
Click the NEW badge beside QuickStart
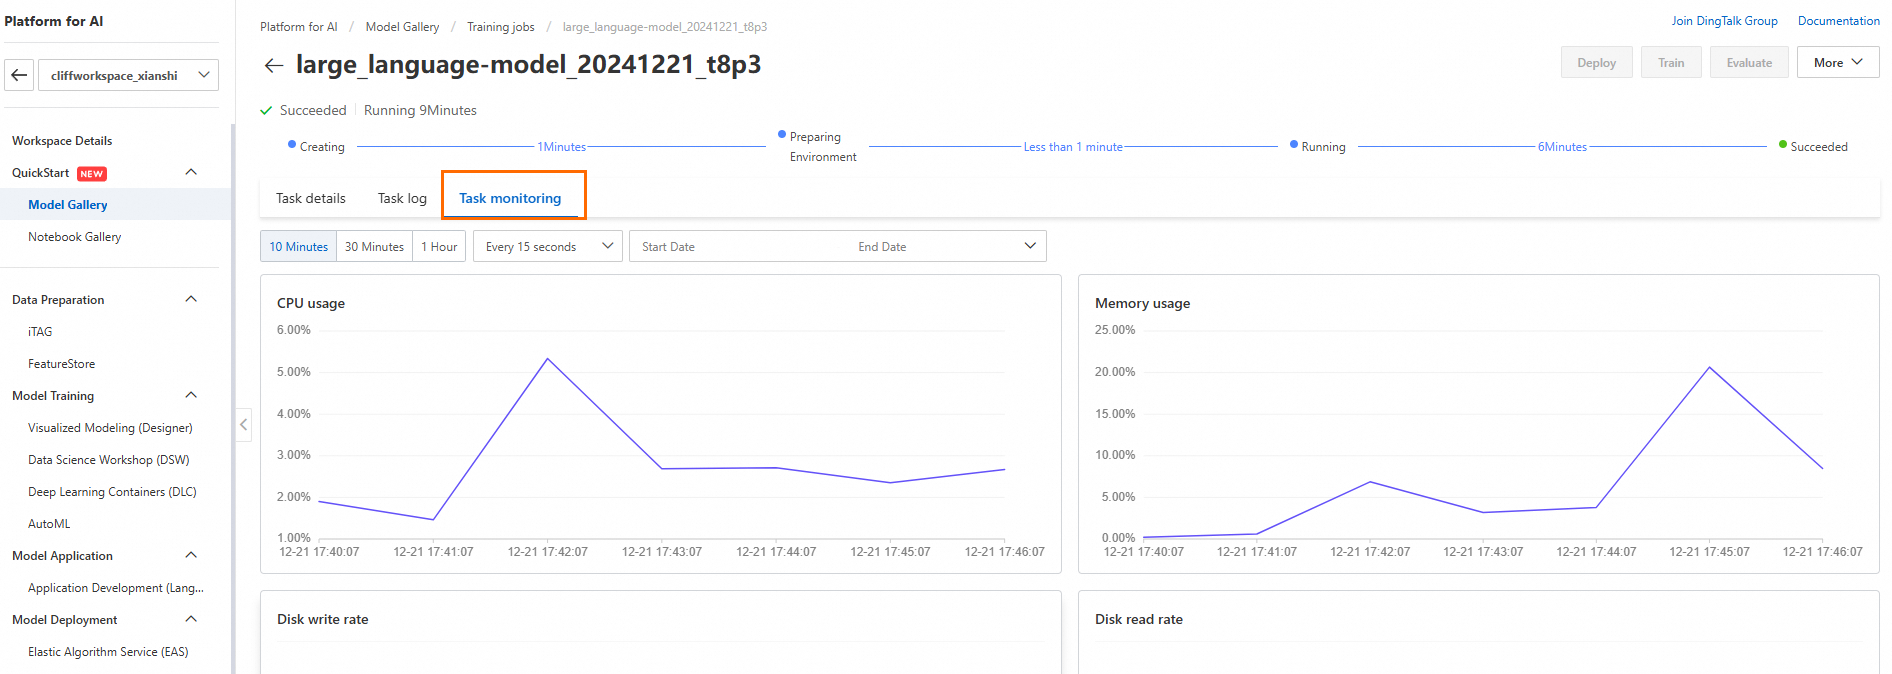[x=92, y=173]
